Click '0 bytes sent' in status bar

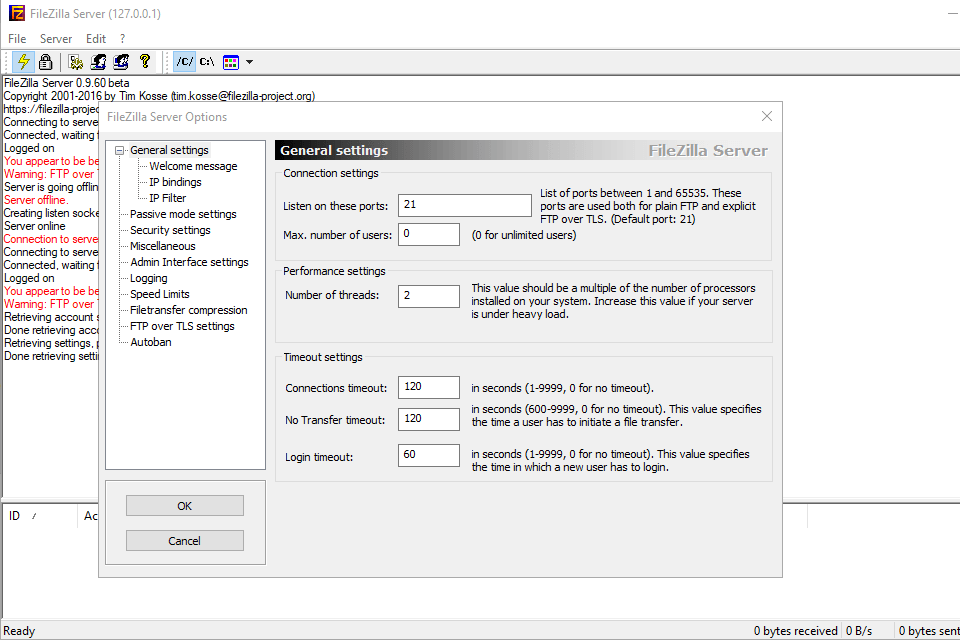[929, 631]
